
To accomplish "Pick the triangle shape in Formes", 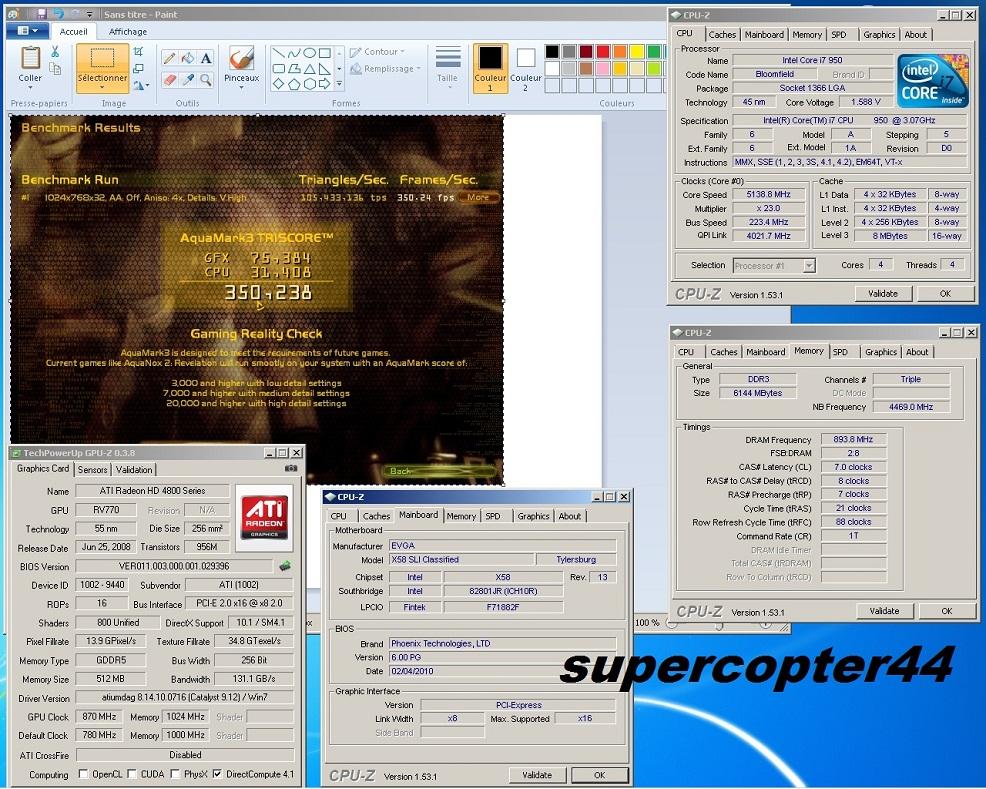I will click(309, 69).
